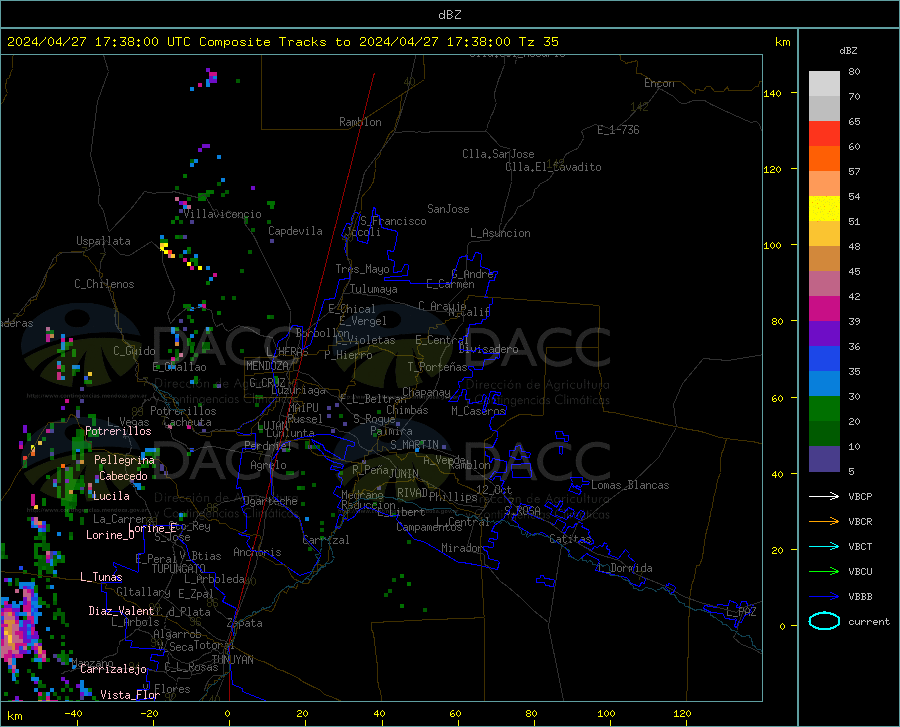Click the Pellegrina map label
The width and height of the screenshot is (900, 727).
(x=125, y=460)
